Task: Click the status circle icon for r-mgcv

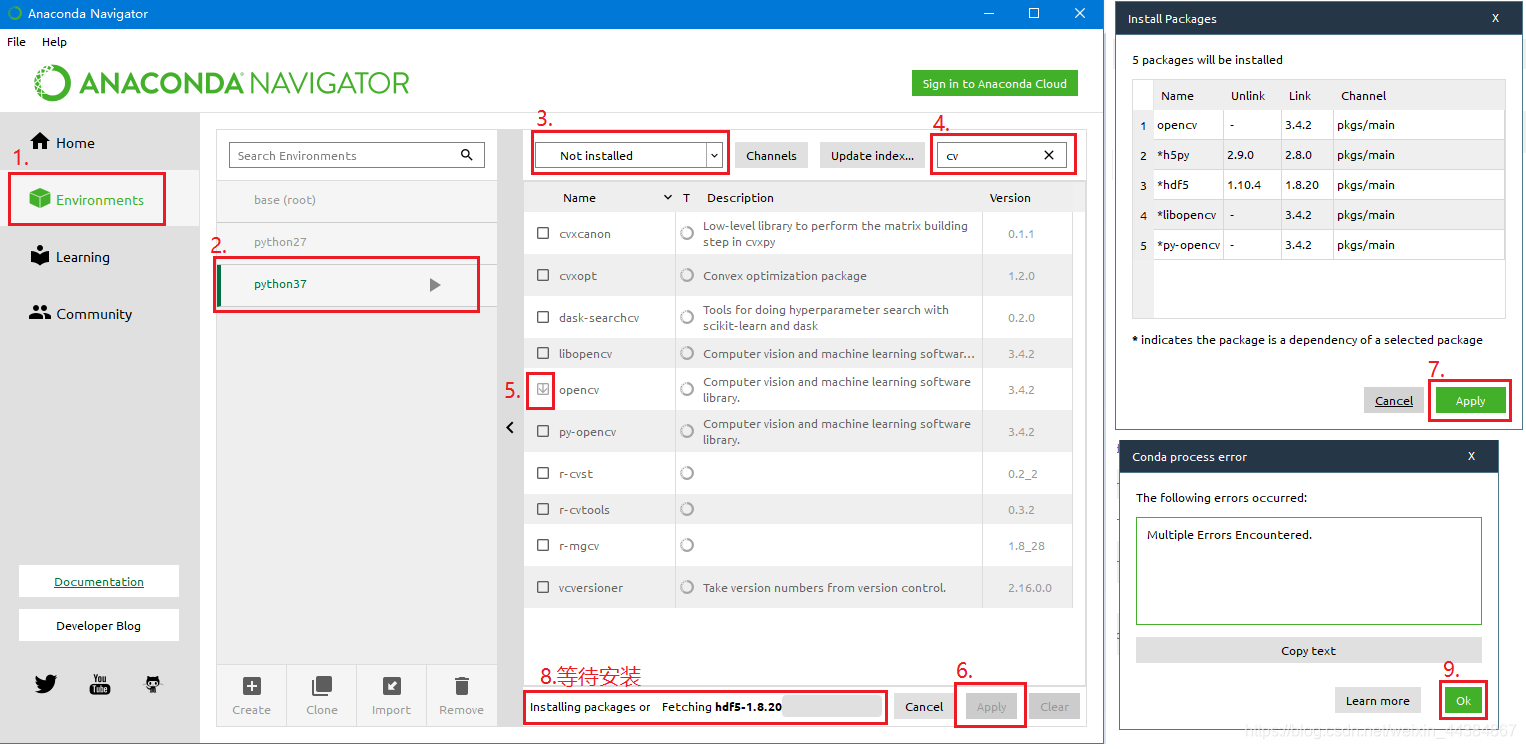Action: 687,545
